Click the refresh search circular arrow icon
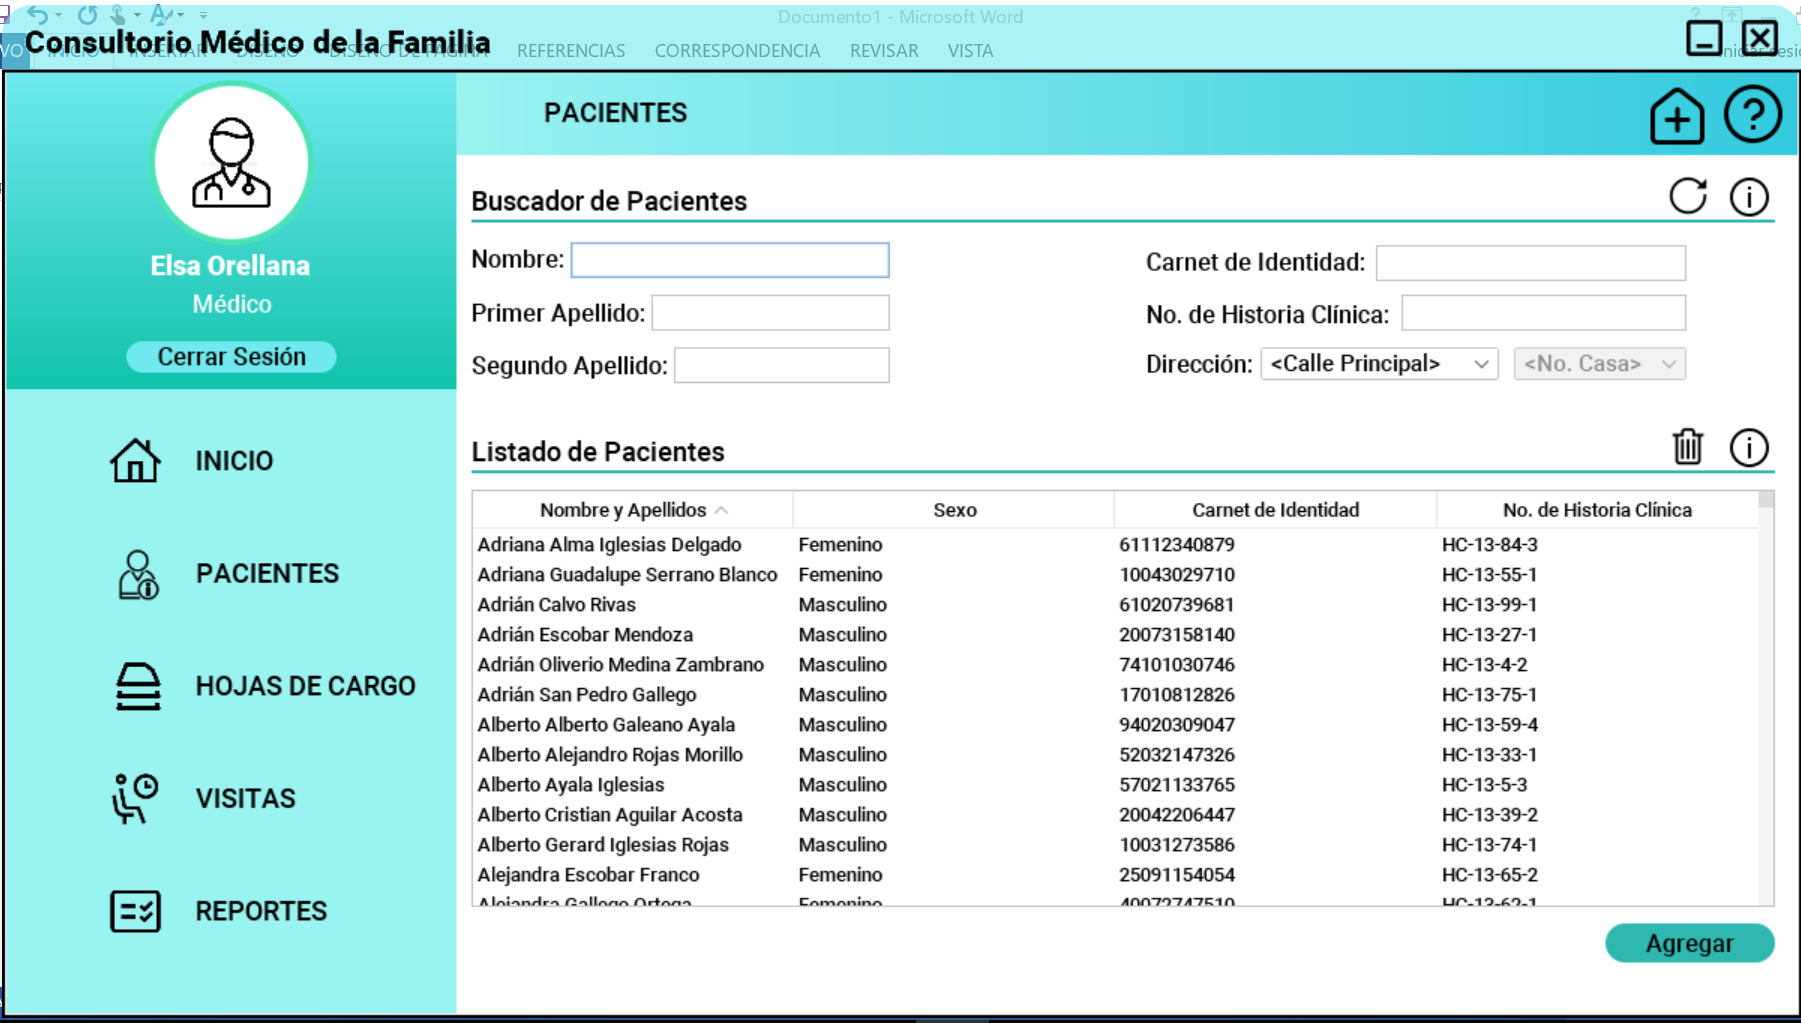This screenshot has width=1801, height=1023. click(x=1688, y=196)
